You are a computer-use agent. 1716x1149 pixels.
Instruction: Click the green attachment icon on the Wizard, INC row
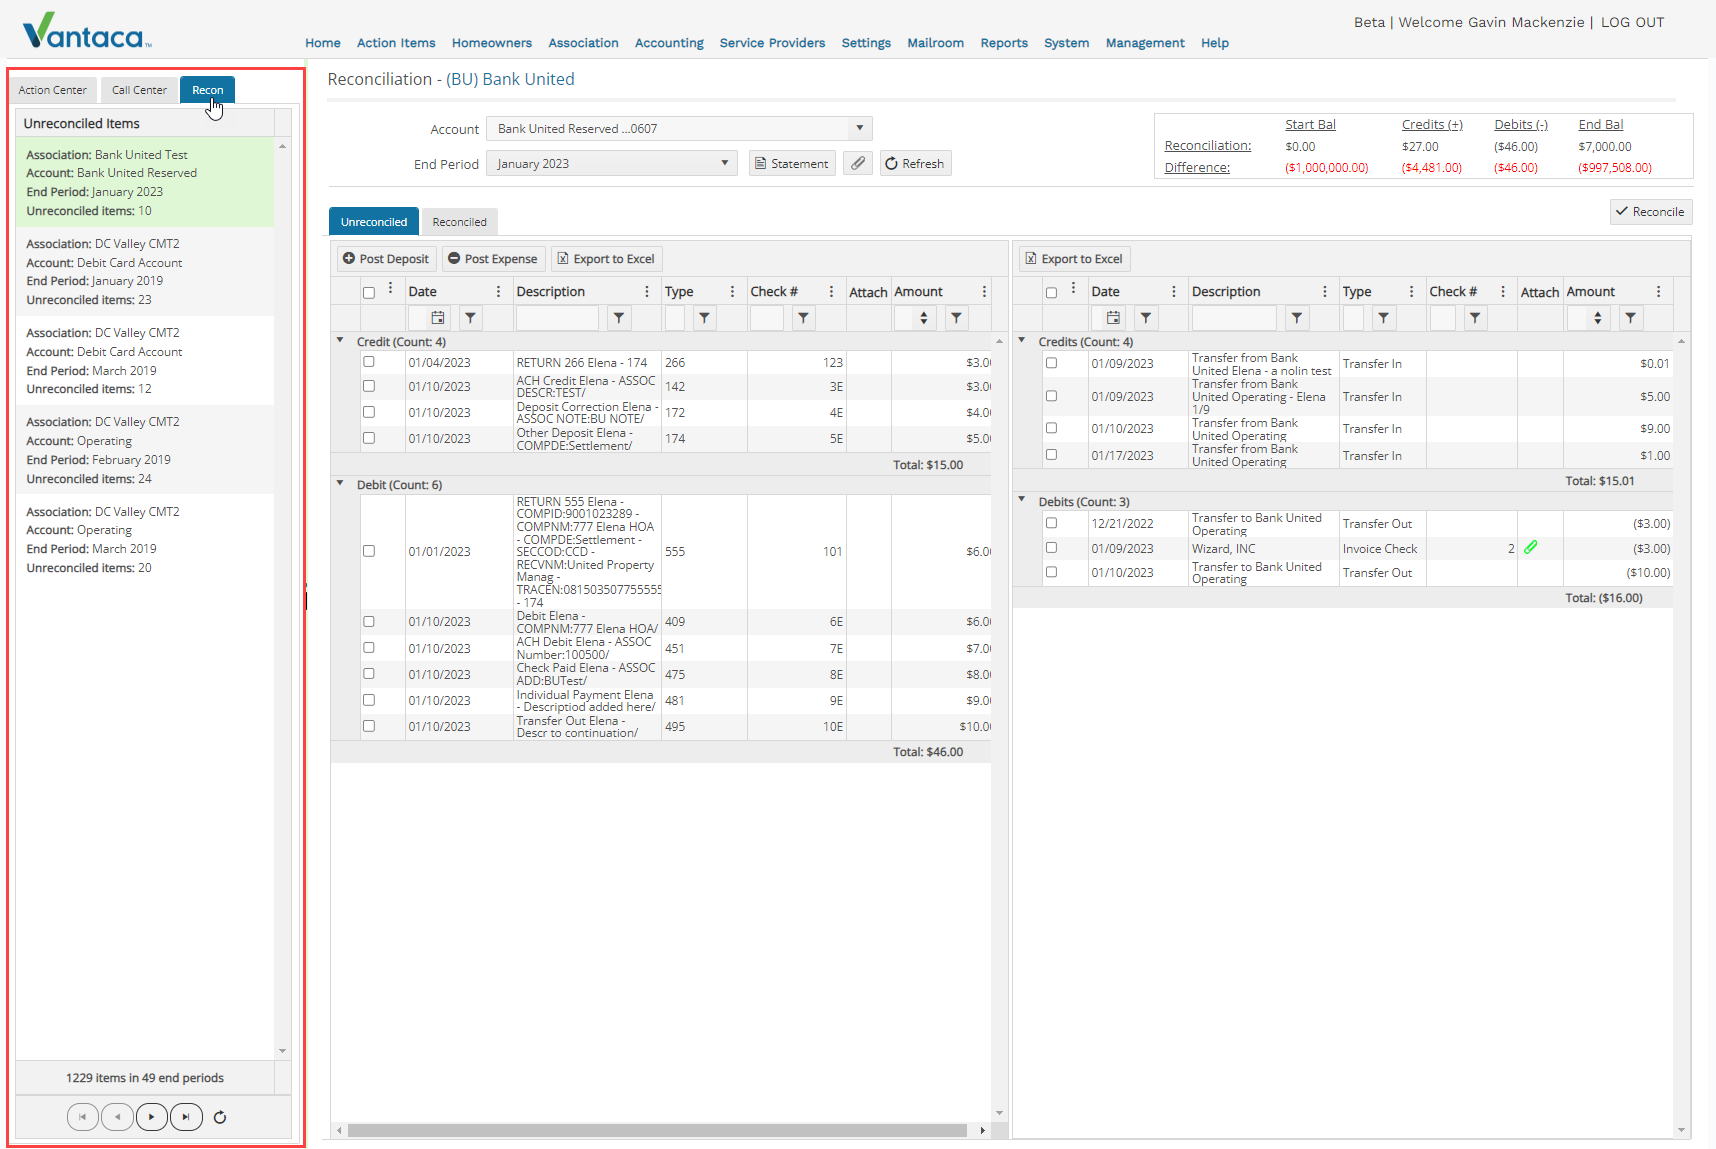[x=1533, y=547]
